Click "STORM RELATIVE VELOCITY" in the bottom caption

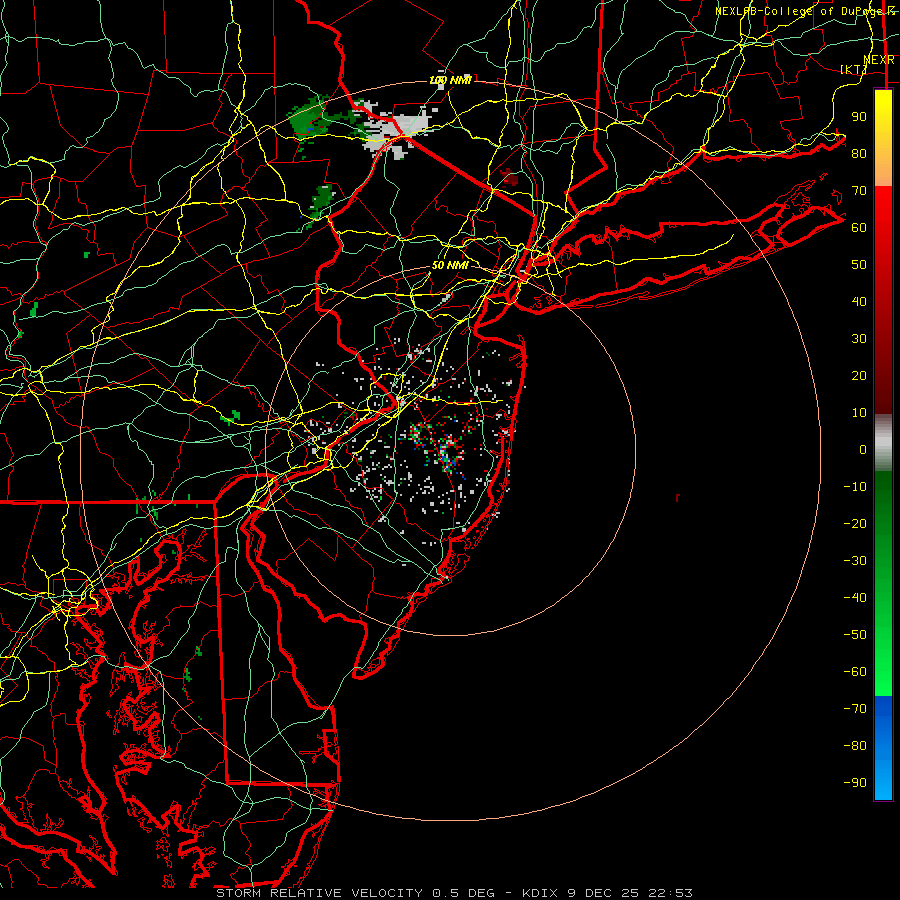[x=319, y=893]
